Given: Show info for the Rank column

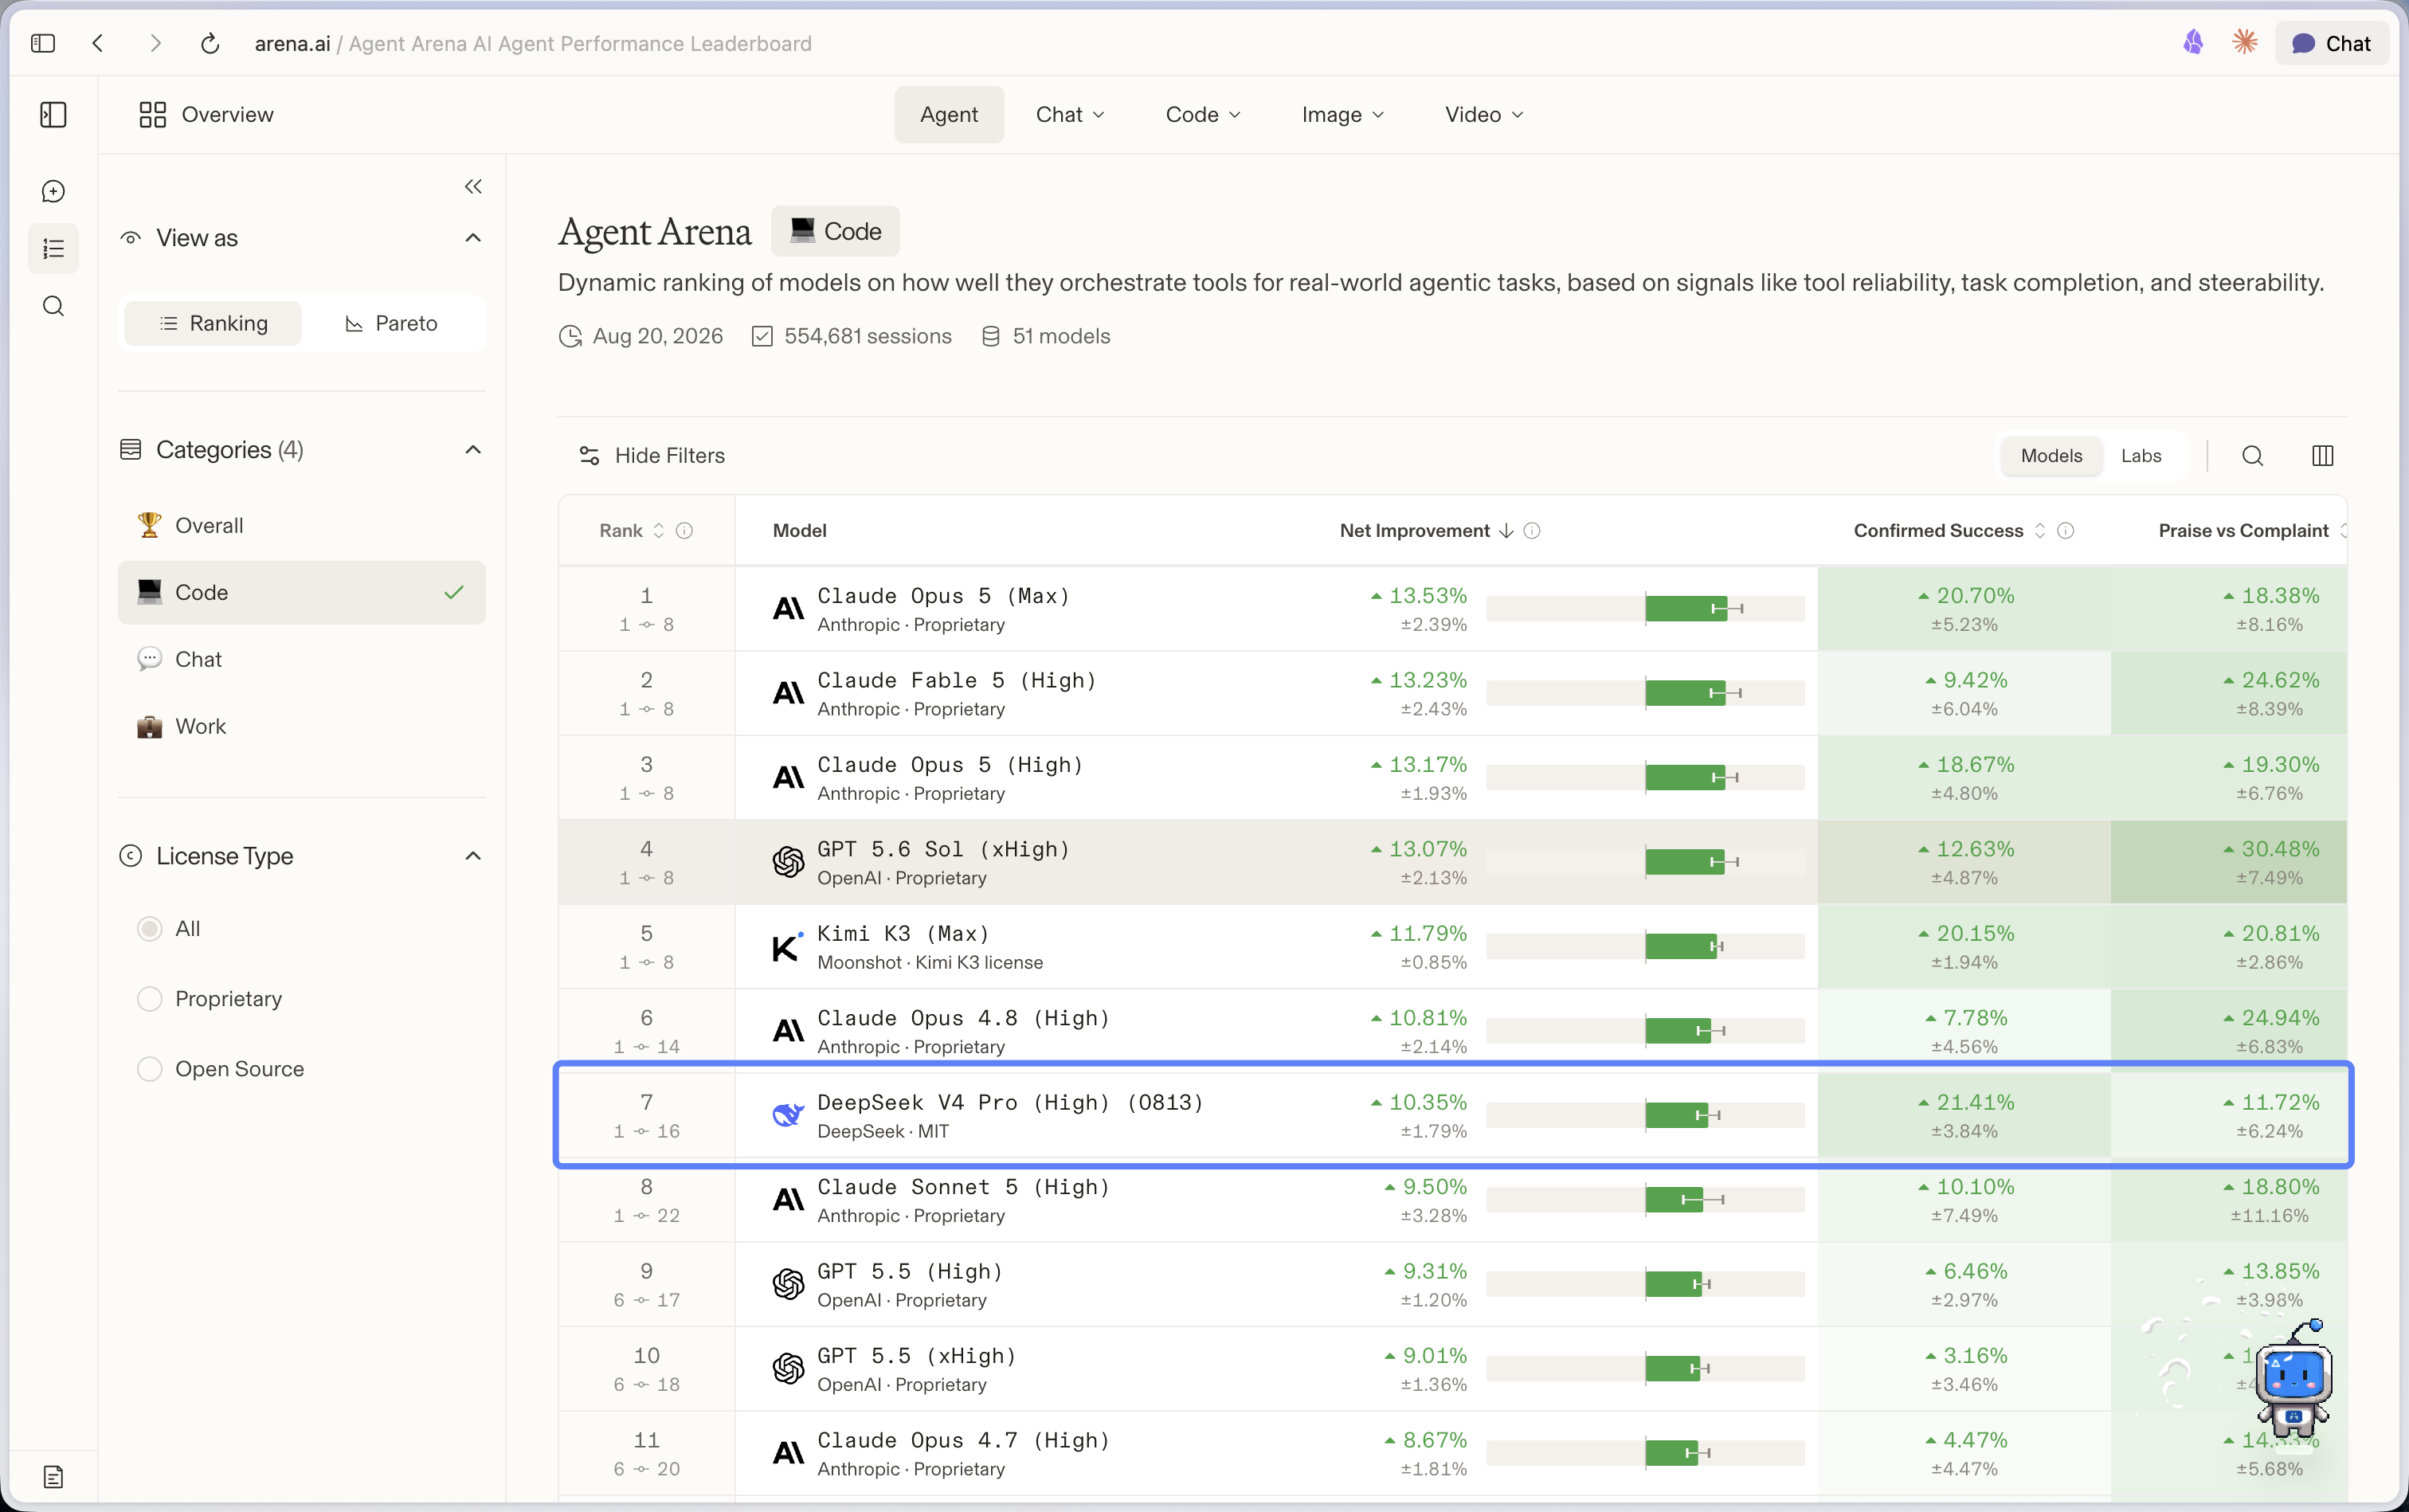Looking at the screenshot, I should tap(684, 531).
